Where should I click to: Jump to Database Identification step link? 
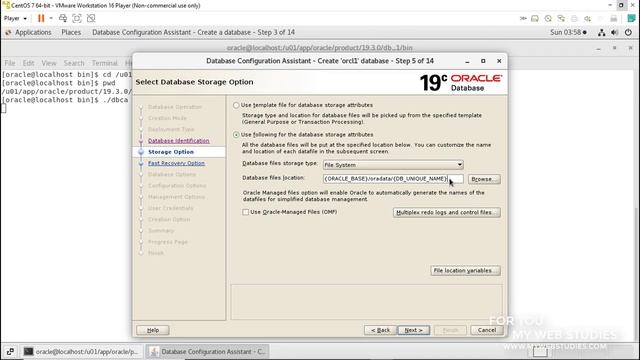click(178, 141)
